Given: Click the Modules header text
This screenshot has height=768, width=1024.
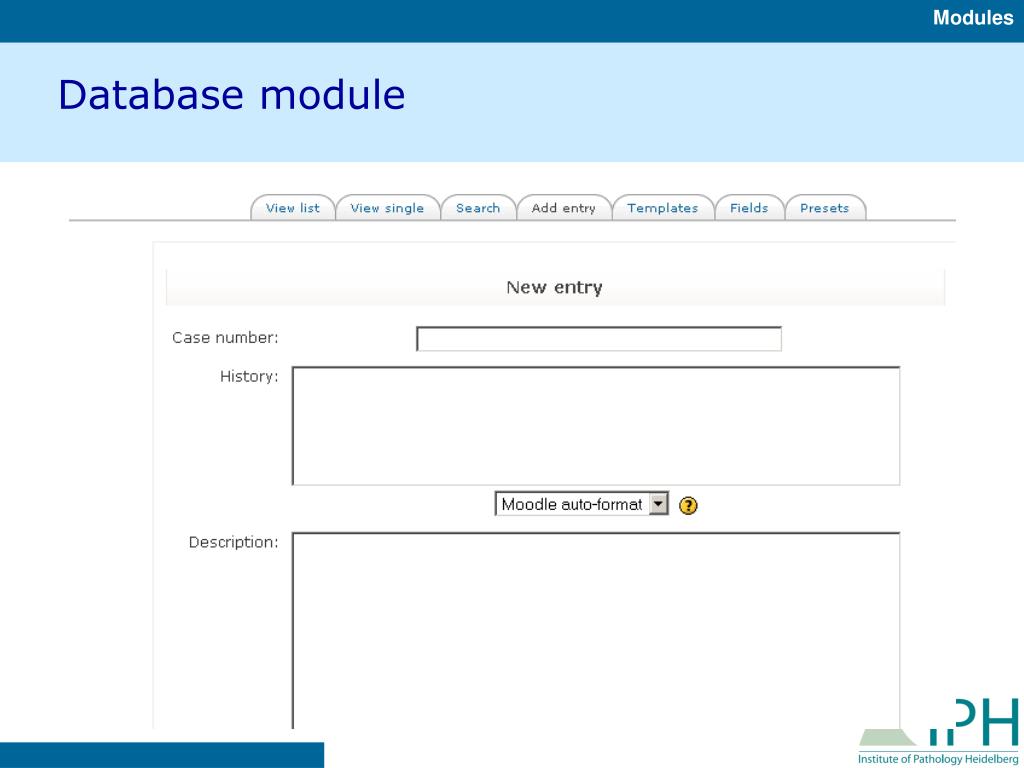Looking at the screenshot, I should 972,18.
